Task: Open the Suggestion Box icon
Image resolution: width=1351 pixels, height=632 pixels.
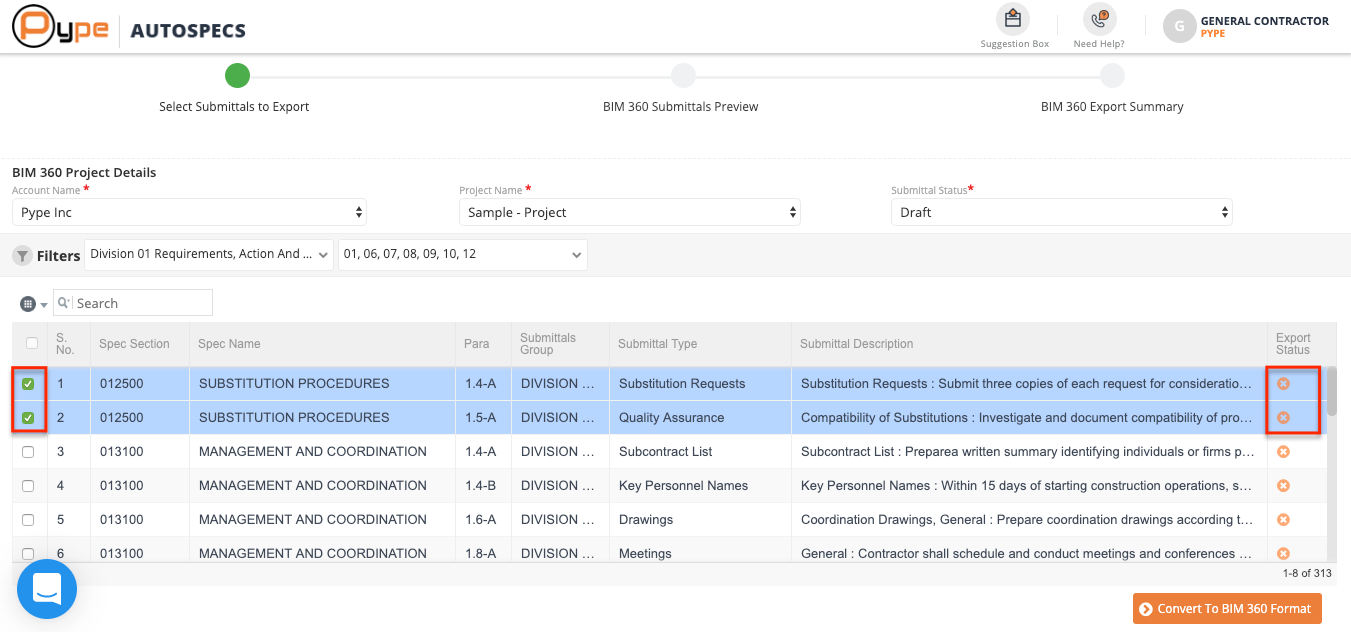Action: (1013, 19)
